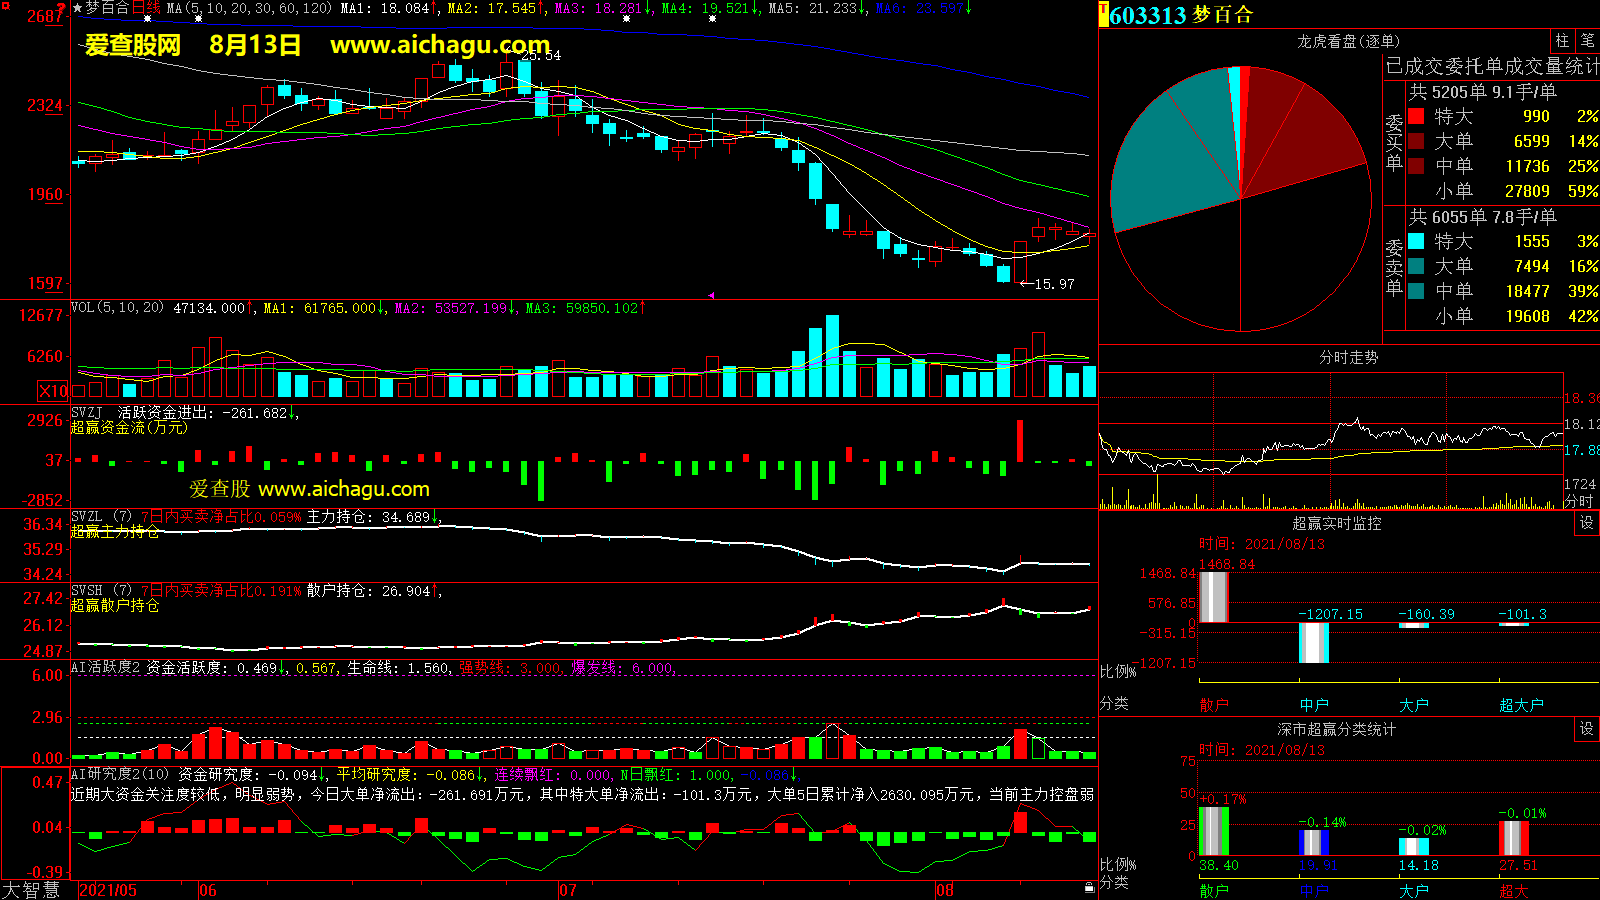
Task: Click the 07 month marker on time axis
Action: [x=568, y=890]
